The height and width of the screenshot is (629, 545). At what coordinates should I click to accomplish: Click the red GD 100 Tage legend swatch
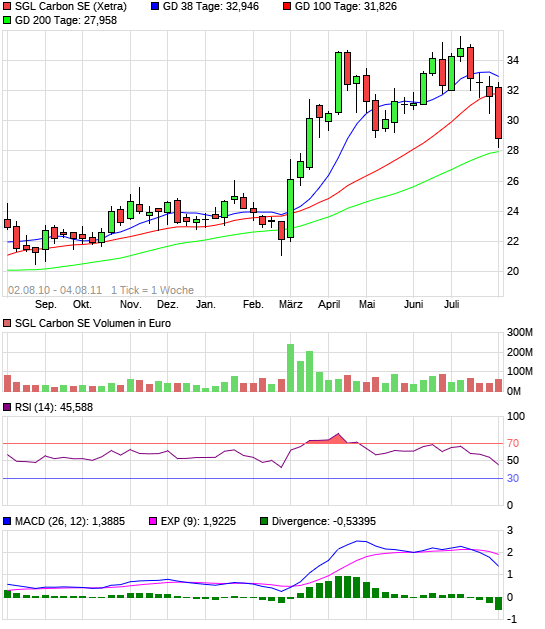click(287, 6)
